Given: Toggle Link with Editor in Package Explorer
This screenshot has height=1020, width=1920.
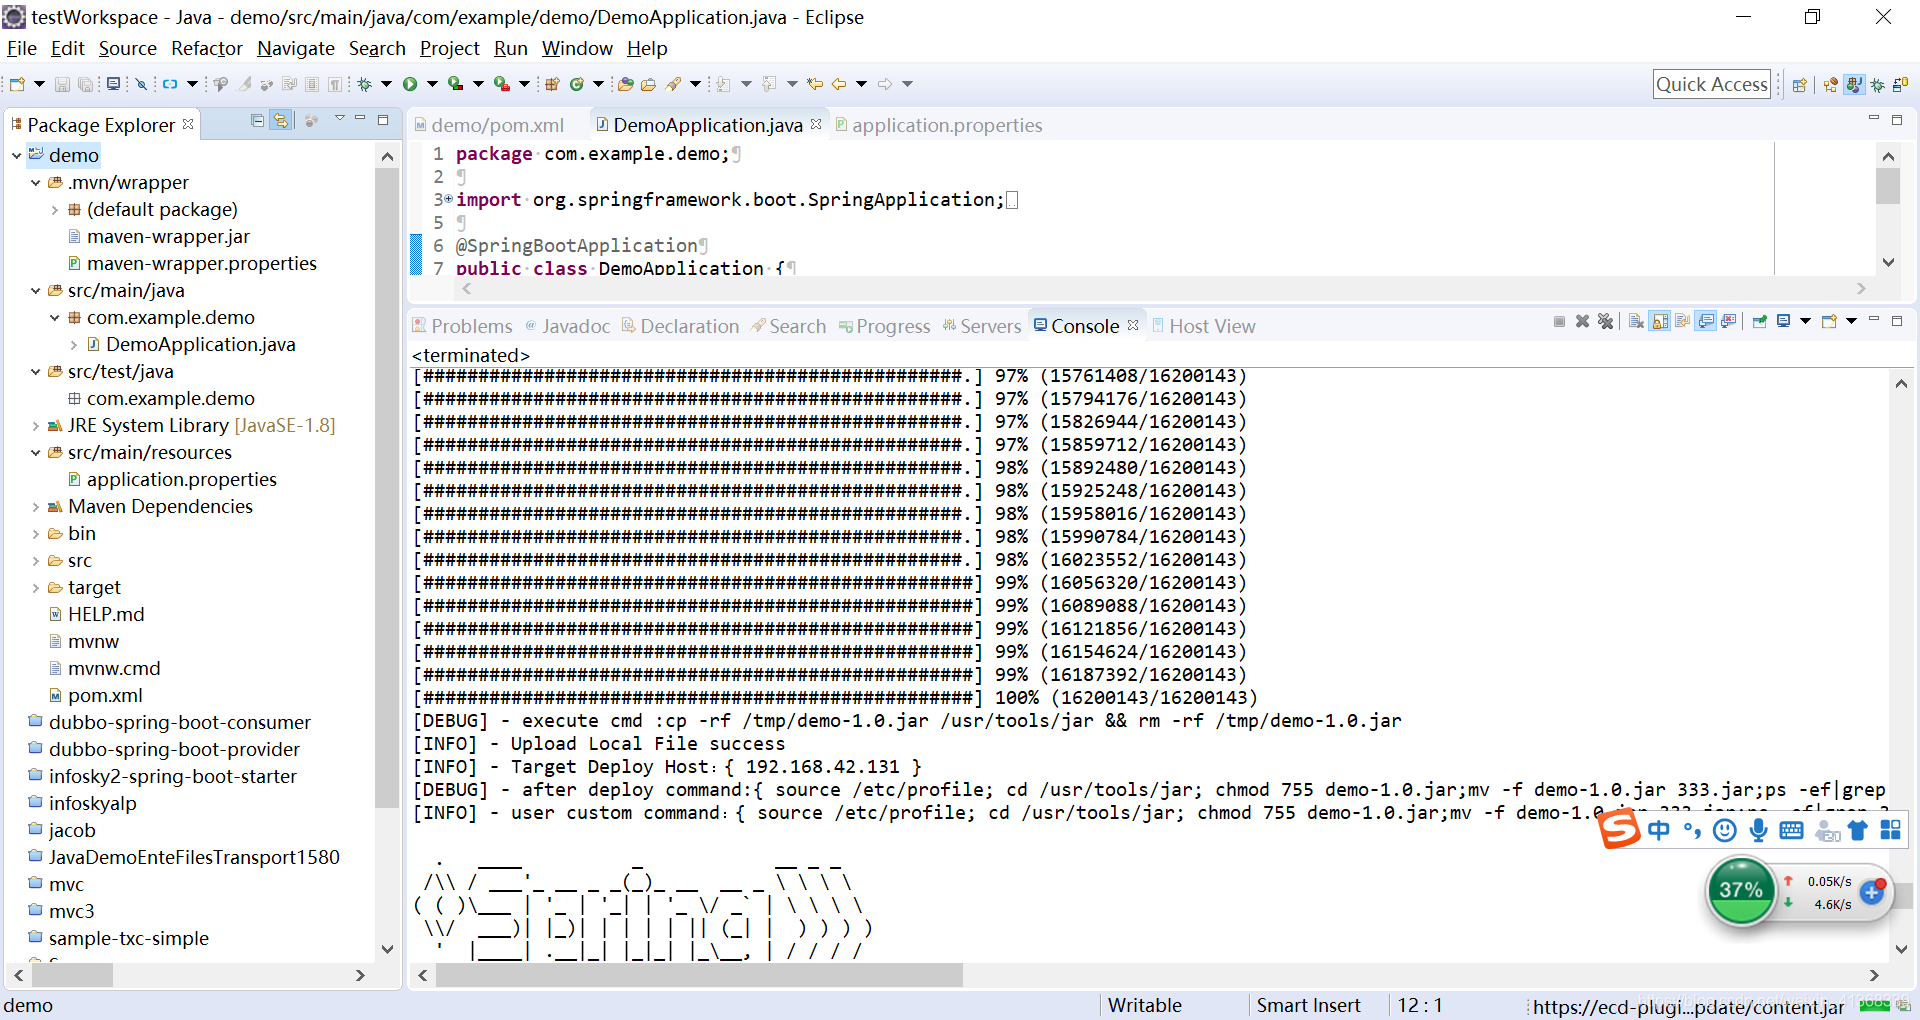Looking at the screenshot, I should click(x=281, y=120).
